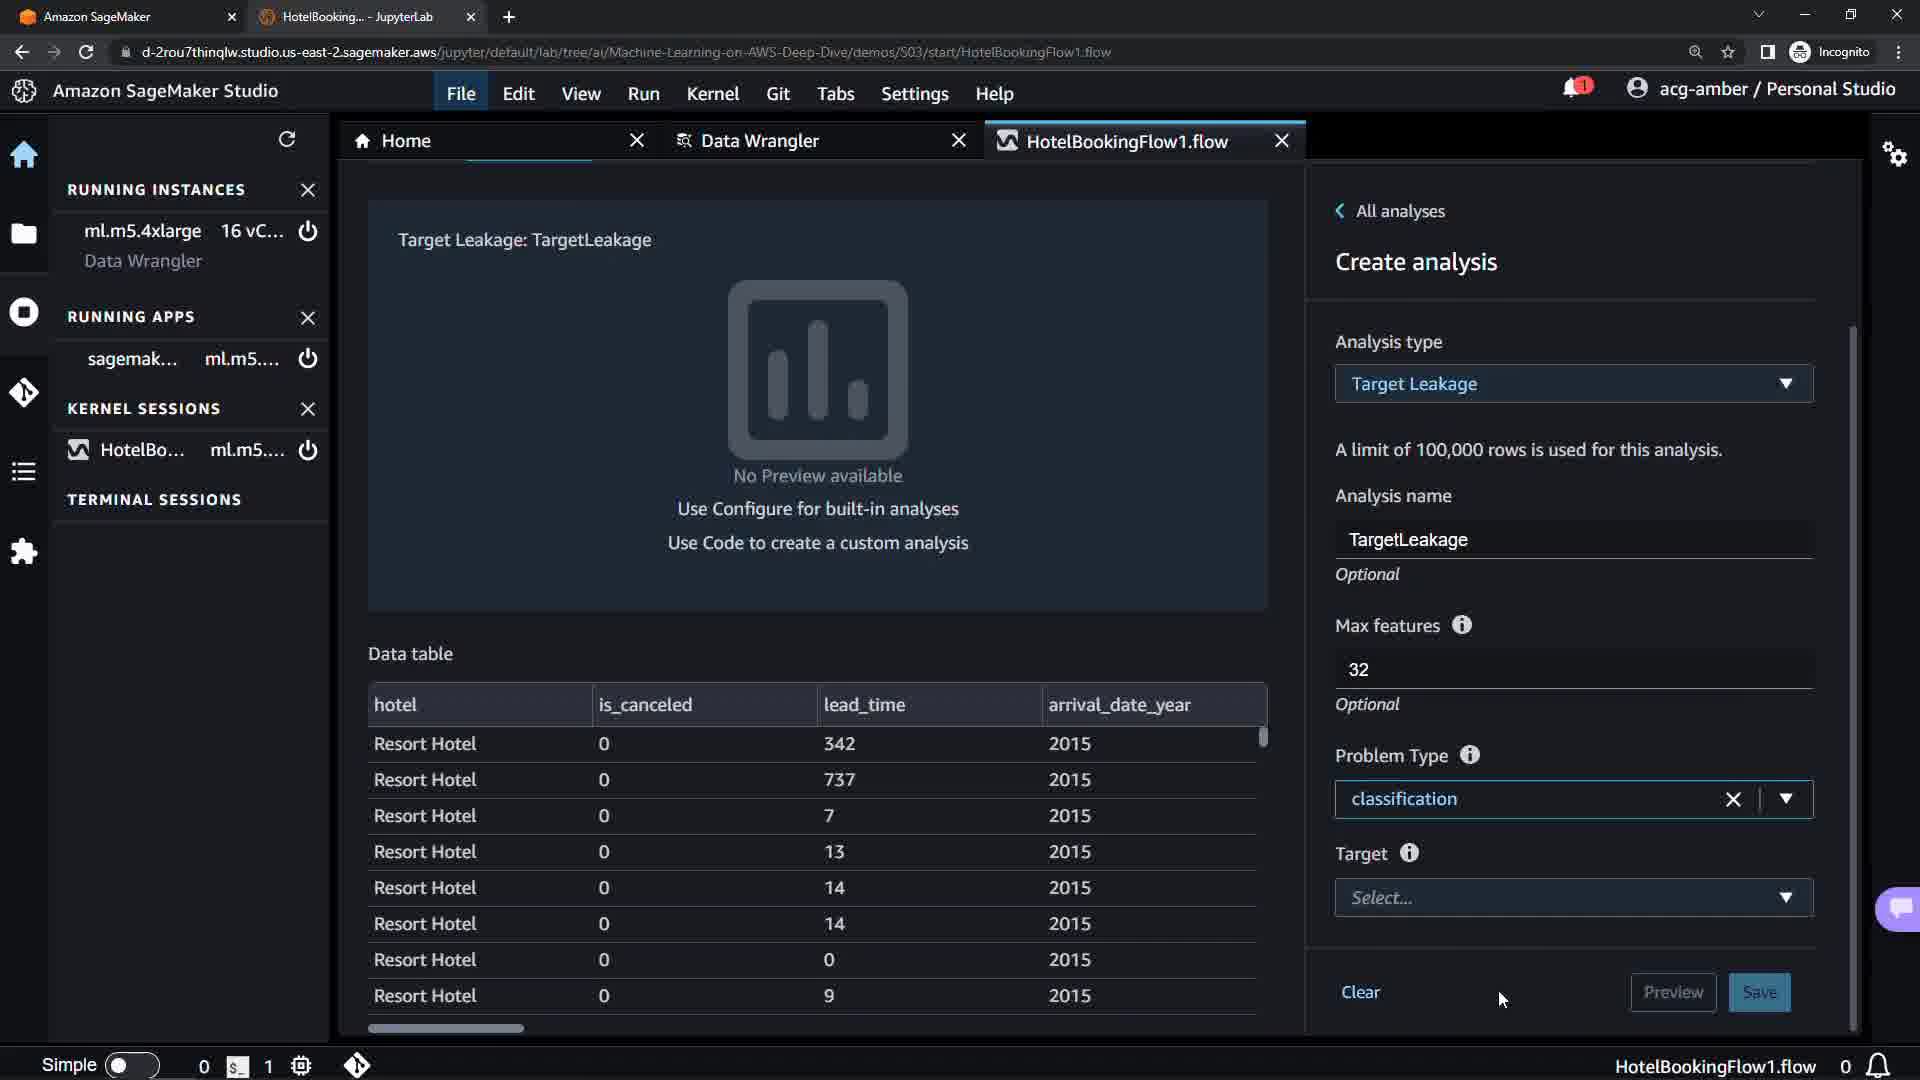The width and height of the screenshot is (1920, 1080).
Task: Refresh the running instances list
Action: point(287,139)
